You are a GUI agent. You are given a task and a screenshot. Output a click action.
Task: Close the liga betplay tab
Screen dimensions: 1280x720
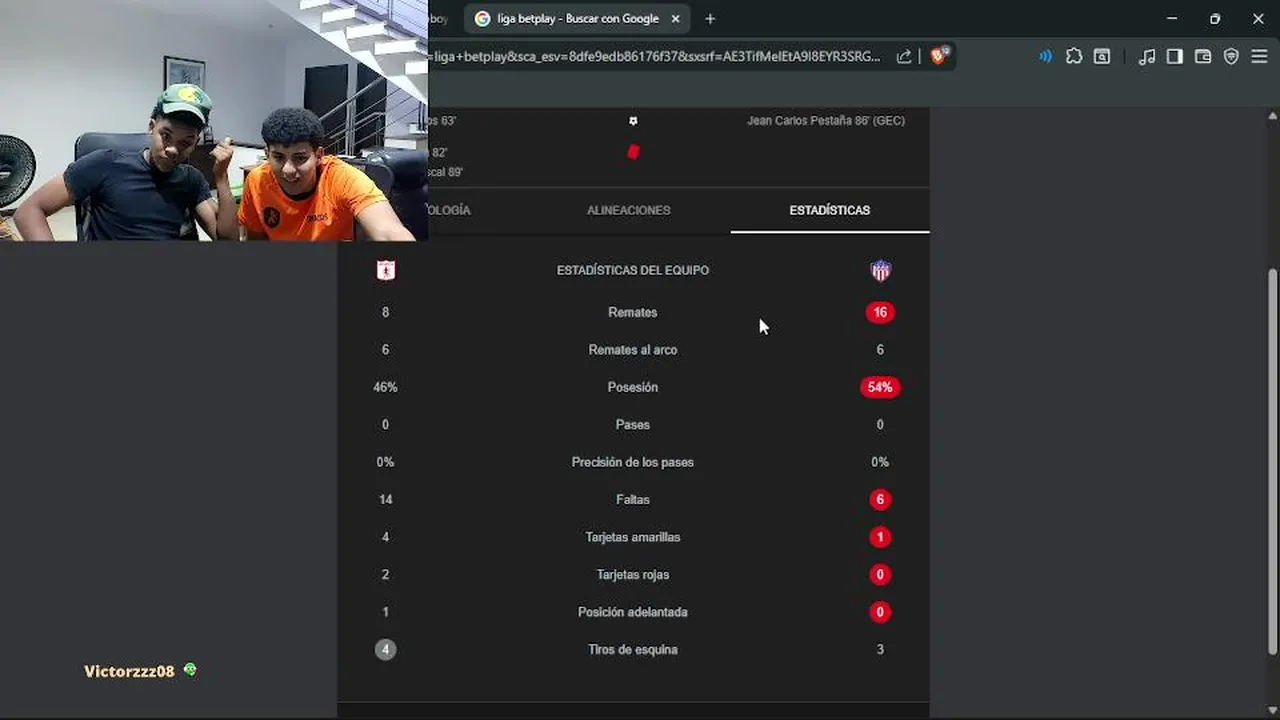click(x=676, y=19)
